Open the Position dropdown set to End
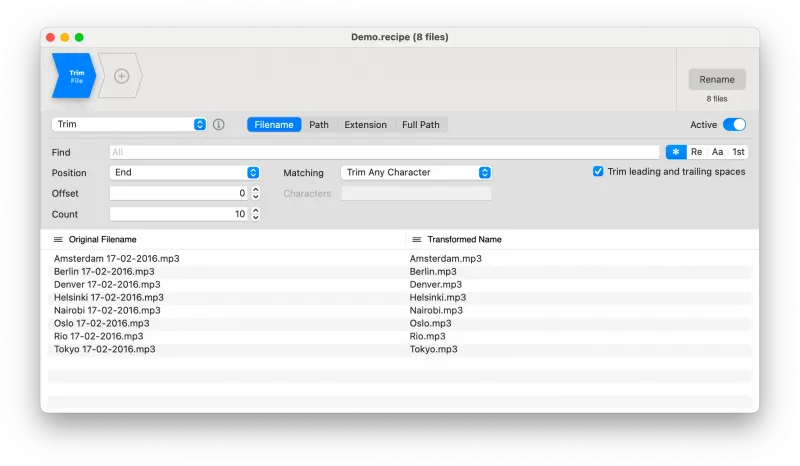Viewport: 800px width, 466px height. 185,173
